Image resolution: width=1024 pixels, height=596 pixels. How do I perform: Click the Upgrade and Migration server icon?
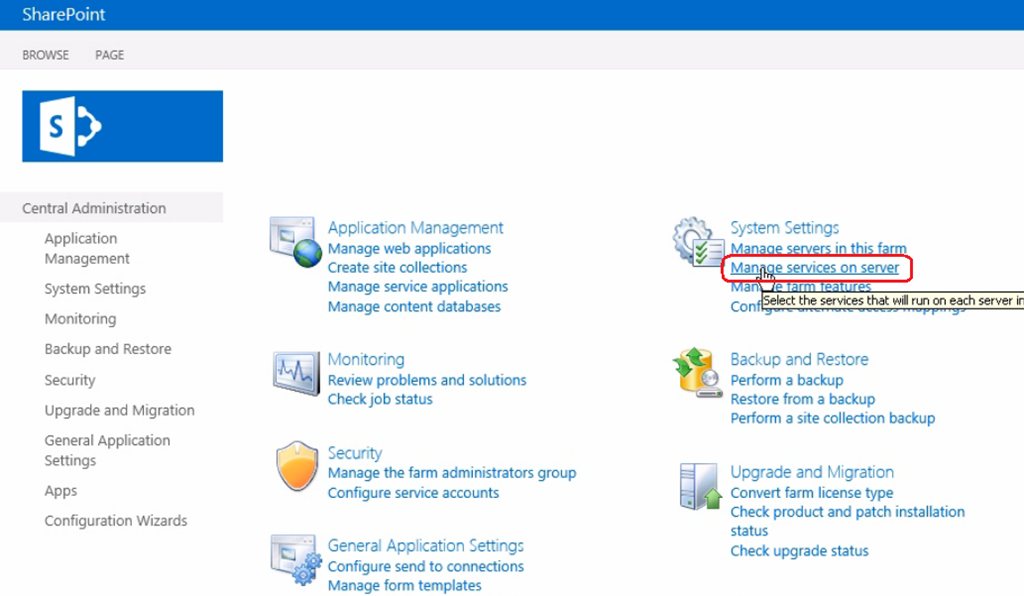click(x=700, y=486)
